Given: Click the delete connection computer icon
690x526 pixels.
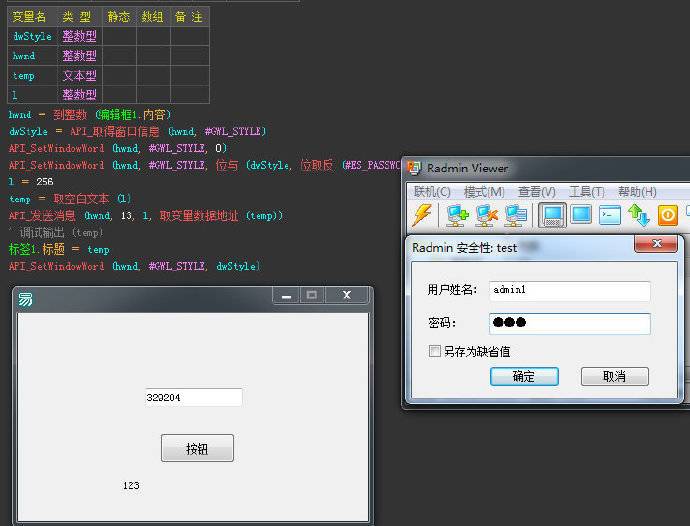Looking at the screenshot, I should (x=487, y=214).
